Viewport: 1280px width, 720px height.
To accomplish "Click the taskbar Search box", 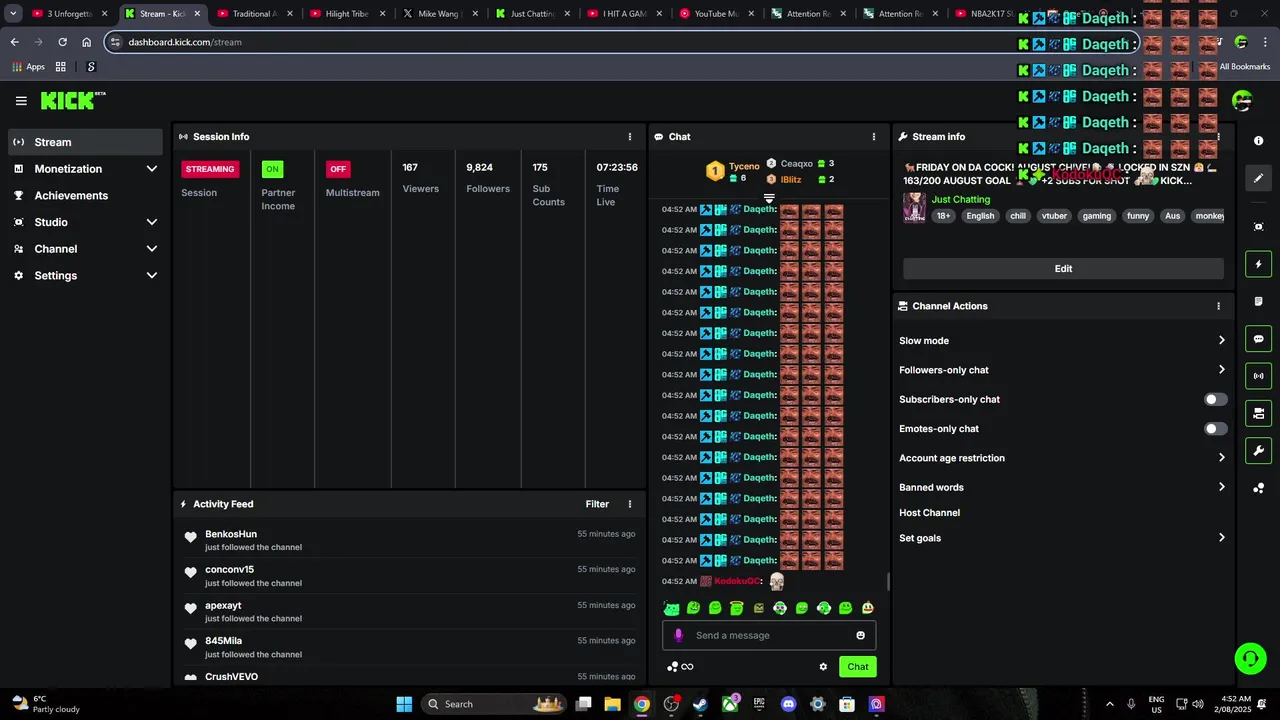I will coord(494,704).
